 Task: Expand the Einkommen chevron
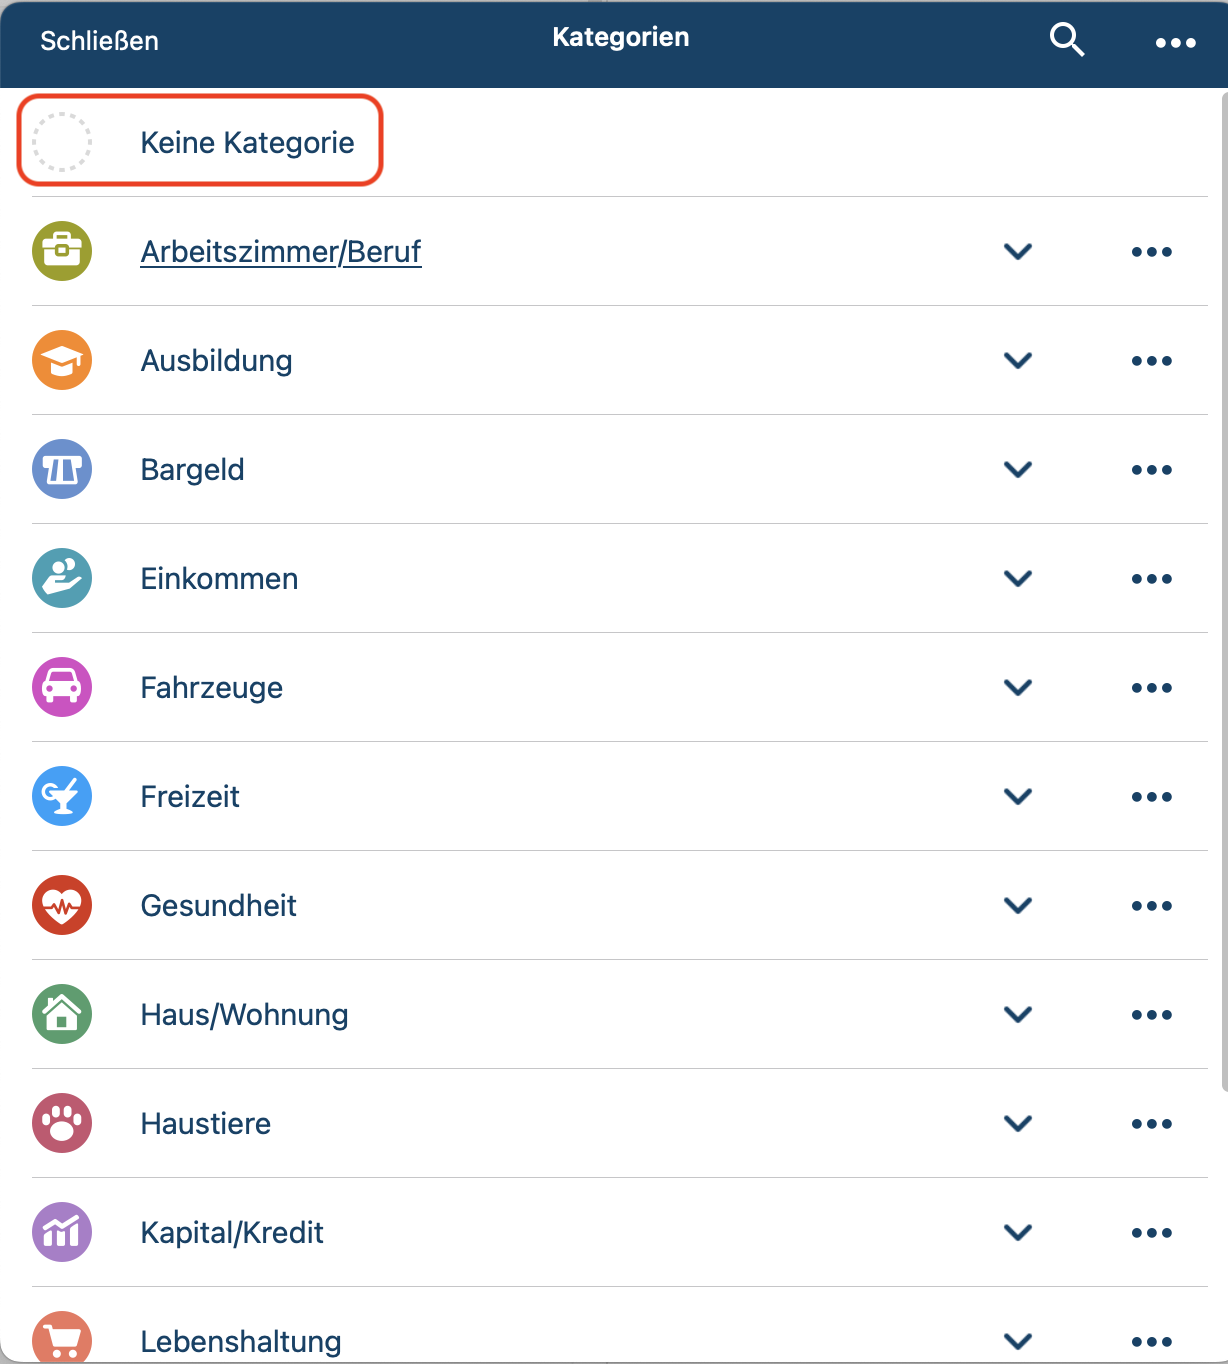pos(1018,579)
